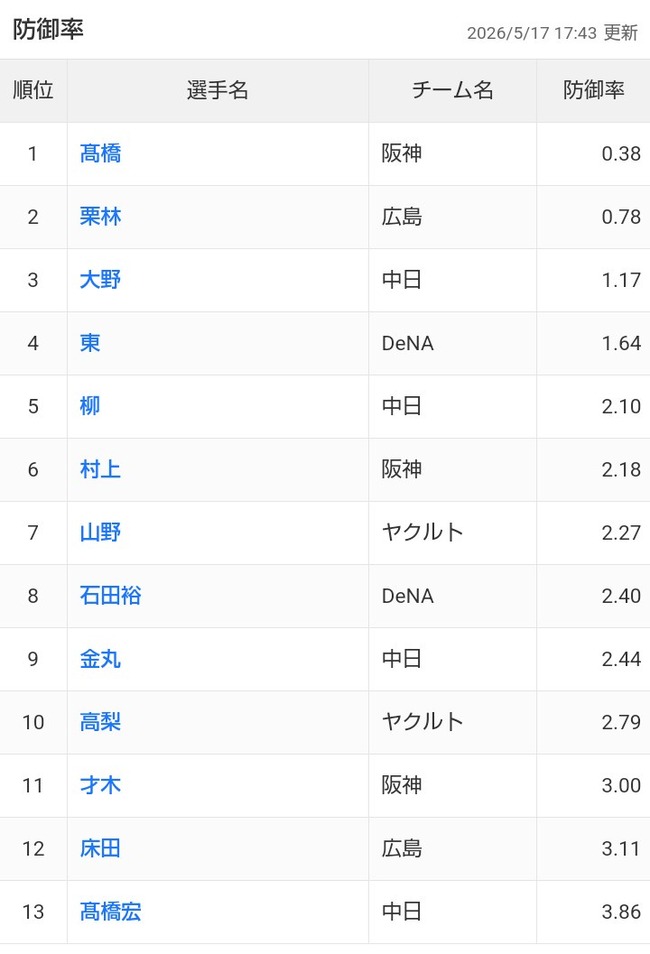Open player link 髙橋 ranked first
650x954 pixels.
(x=100, y=153)
